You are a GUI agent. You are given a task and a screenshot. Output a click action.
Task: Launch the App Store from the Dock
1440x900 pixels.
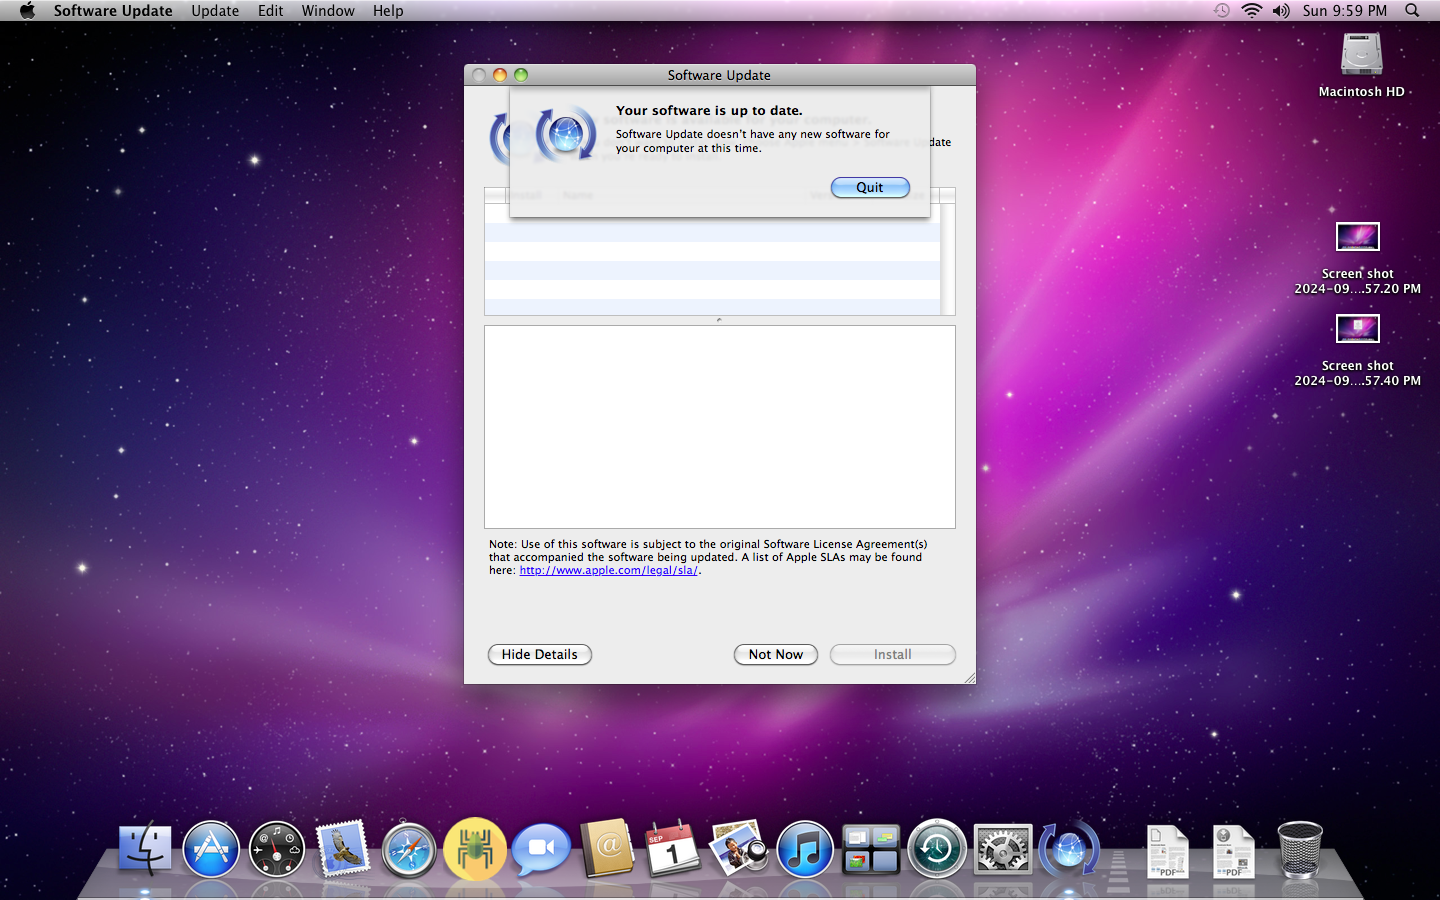(211, 849)
